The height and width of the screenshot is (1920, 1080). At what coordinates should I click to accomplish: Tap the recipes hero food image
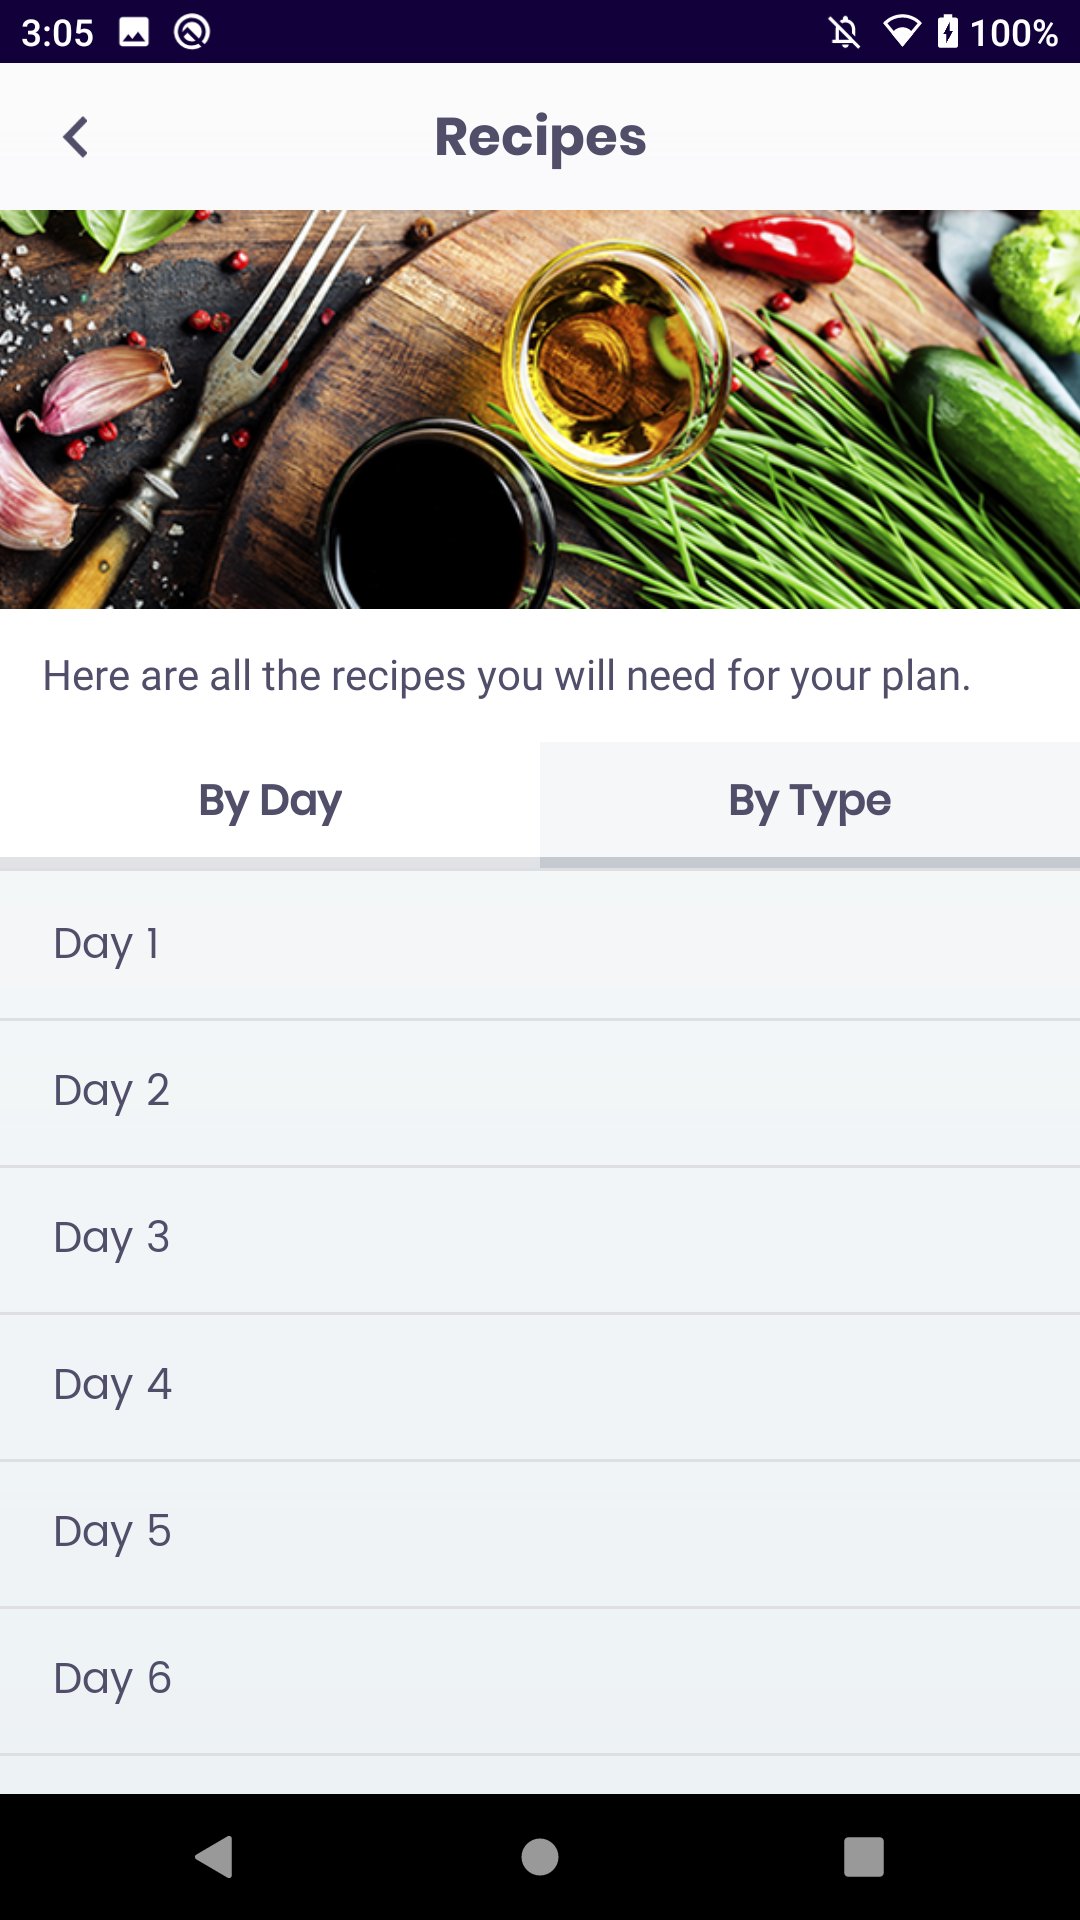click(x=540, y=409)
